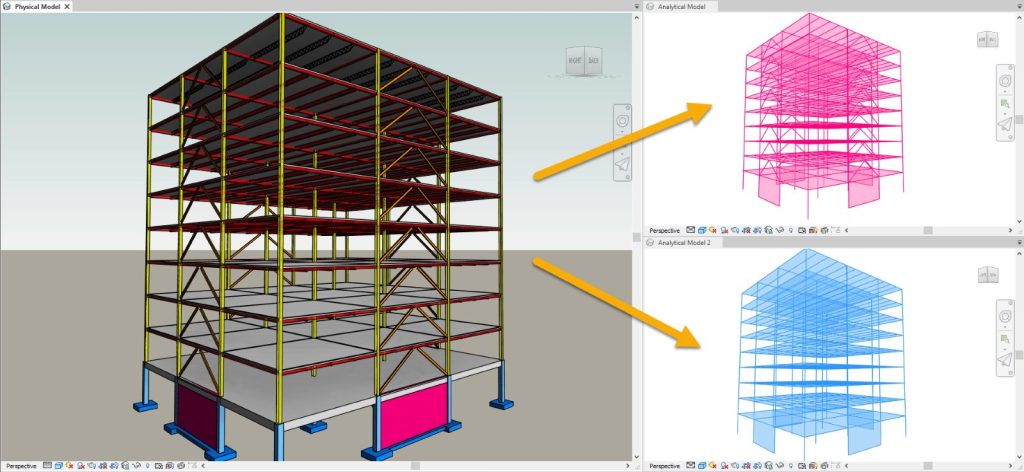The width and height of the screenshot is (1024, 472).
Task: Open Temporary View Properties in Analytical Model view
Action: (801, 230)
